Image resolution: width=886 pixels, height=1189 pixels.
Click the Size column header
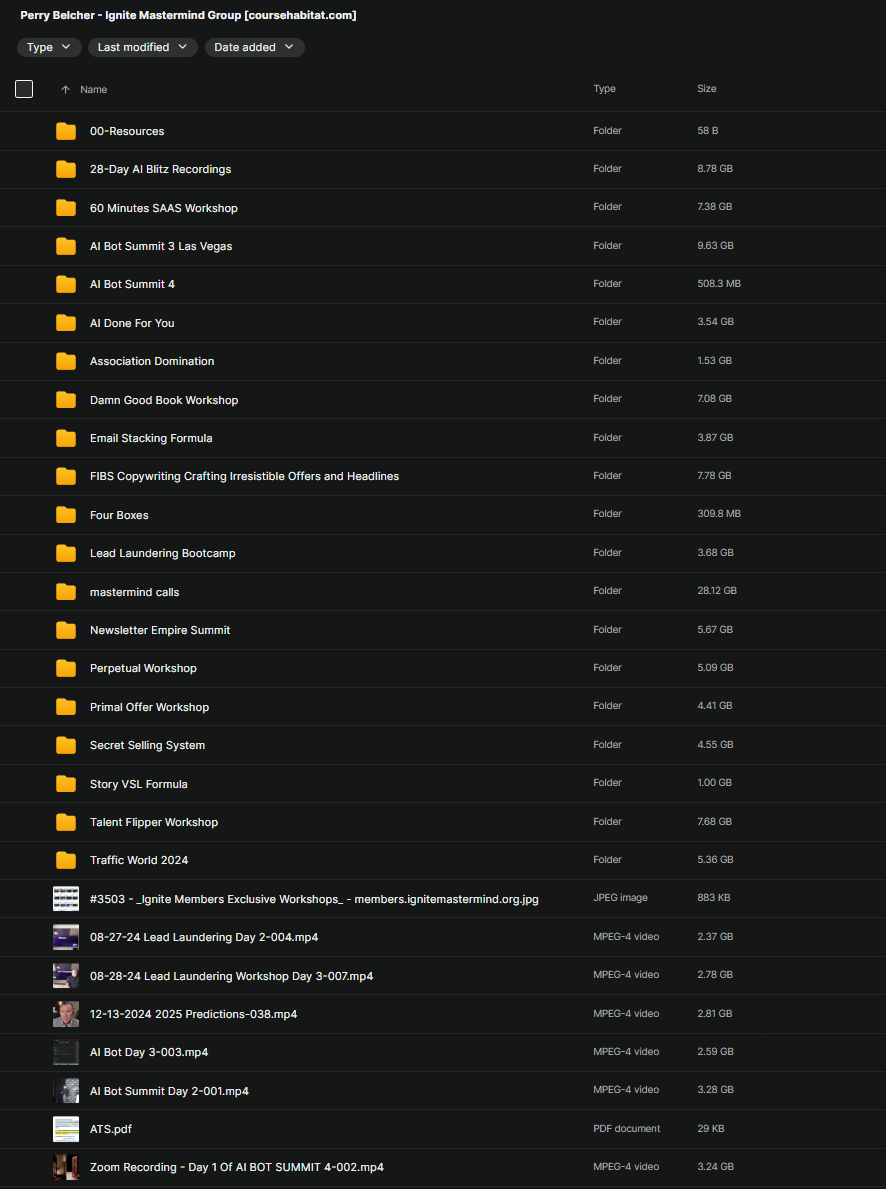coord(706,89)
